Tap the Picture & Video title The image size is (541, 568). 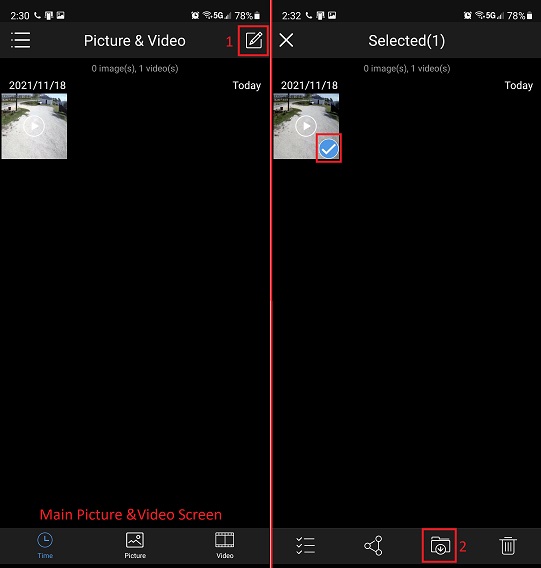coord(135,41)
